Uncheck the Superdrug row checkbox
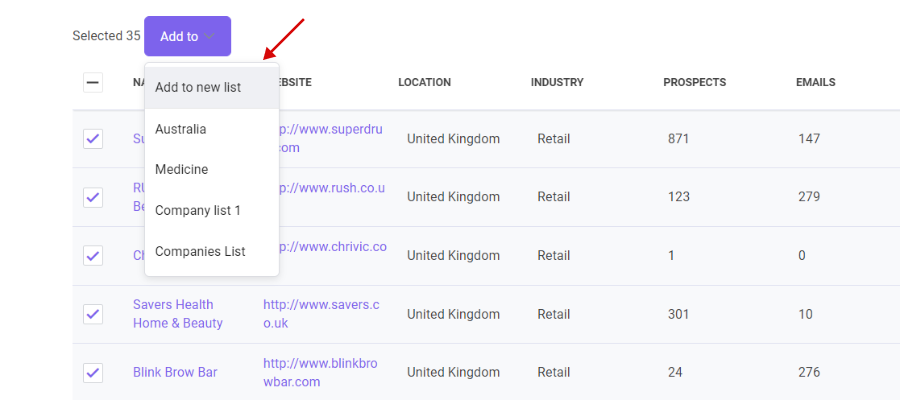The height and width of the screenshot is (400, 900). pos(92,139)
